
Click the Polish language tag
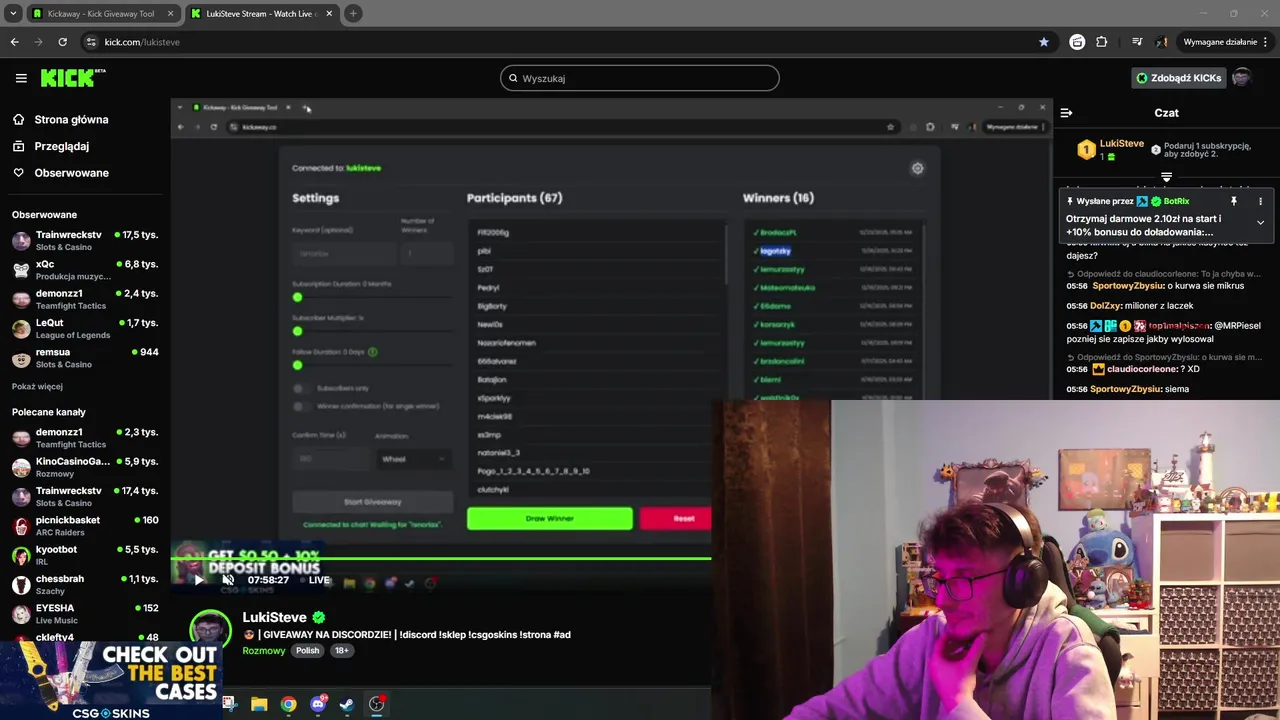307,650
